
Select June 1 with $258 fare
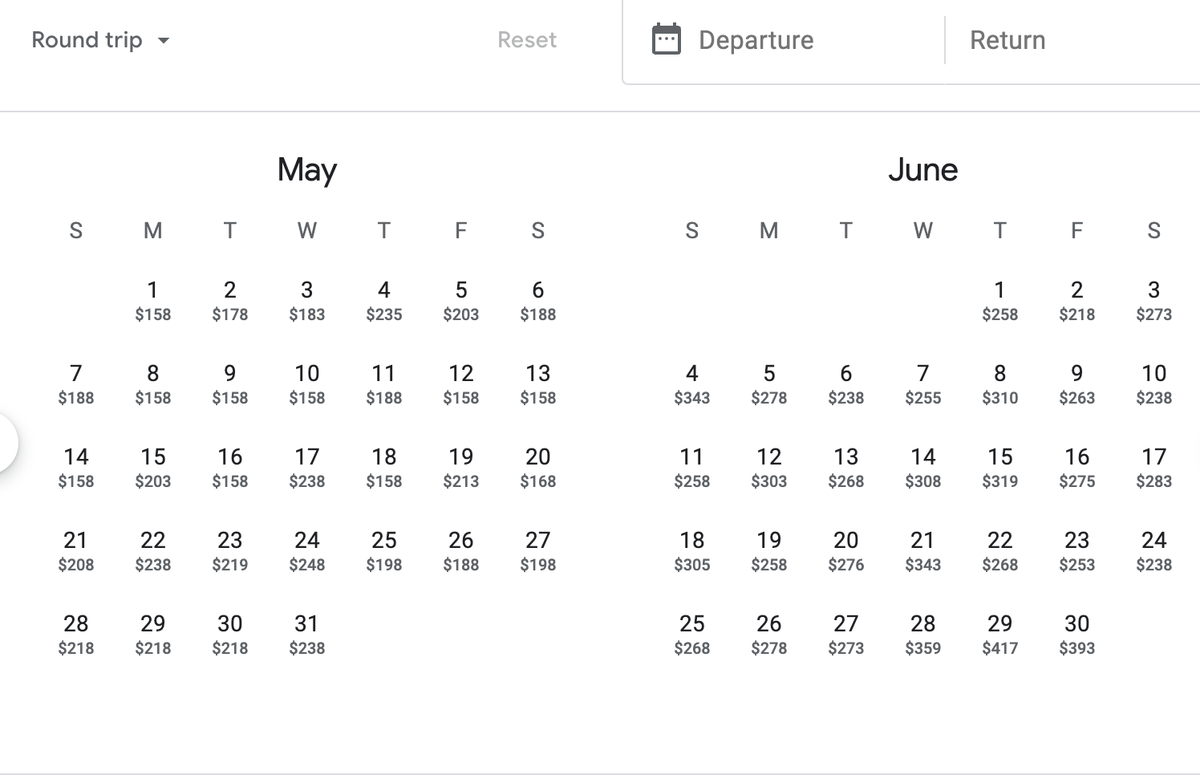(x=1000, y=300)
